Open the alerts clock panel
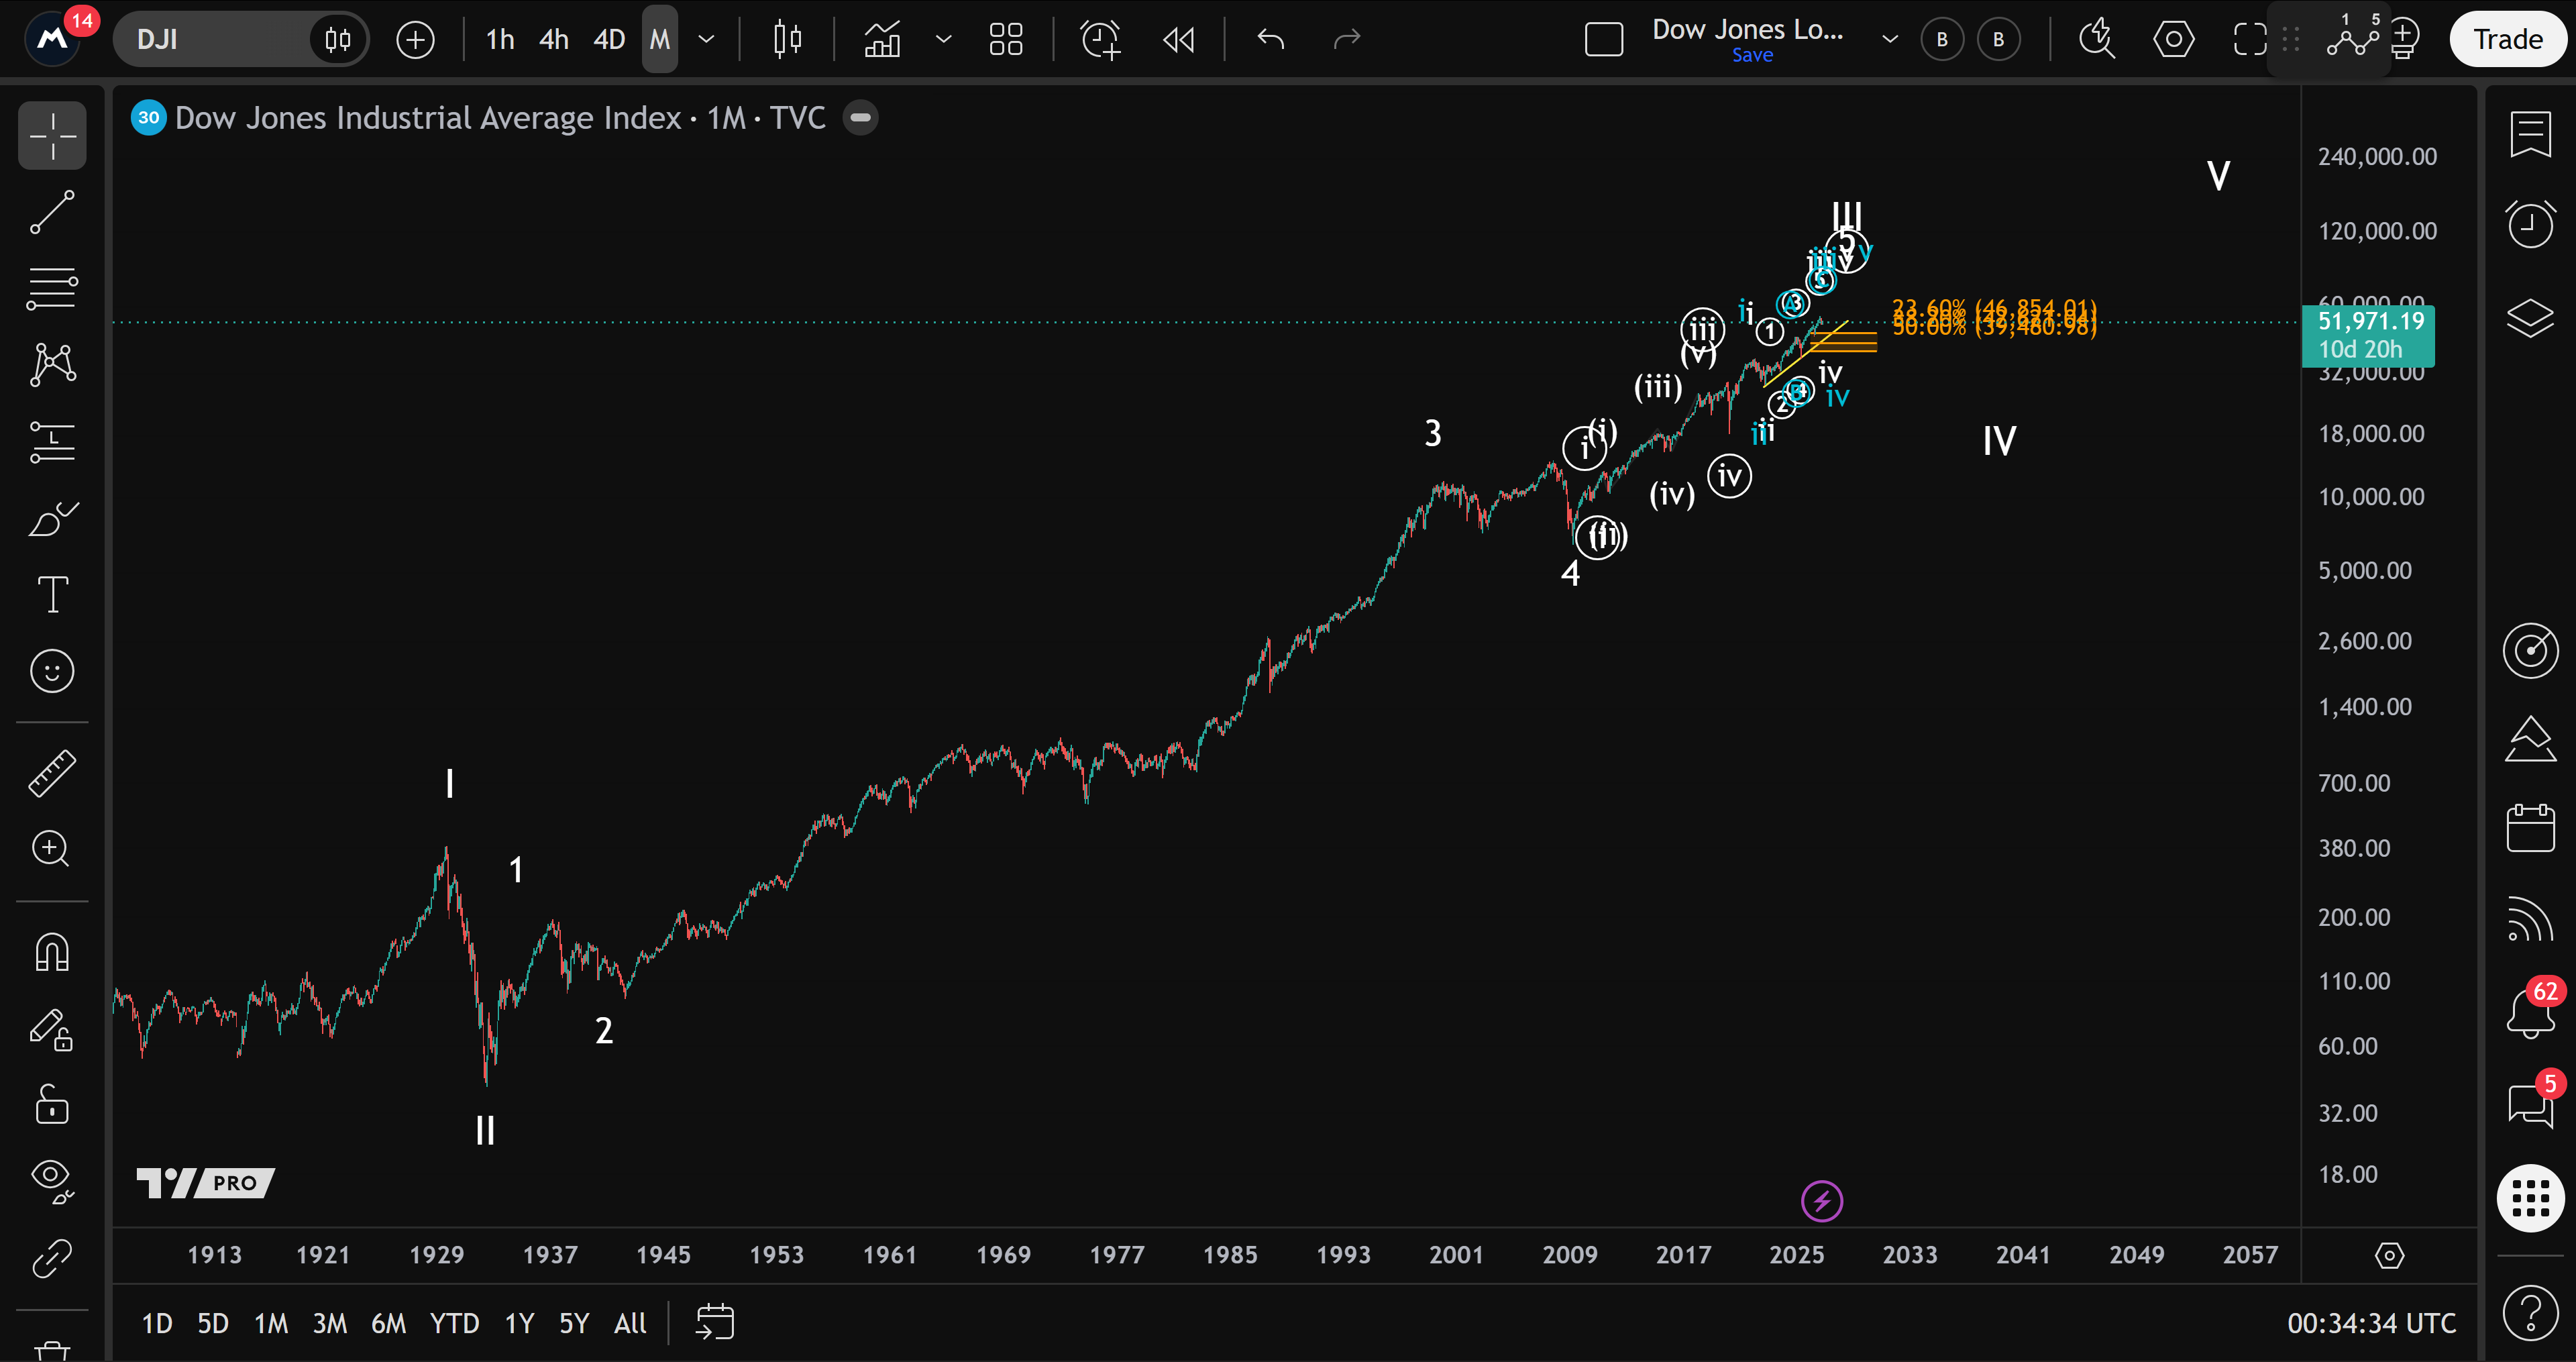The image size is (2576, 1362). coord(2530,224)
